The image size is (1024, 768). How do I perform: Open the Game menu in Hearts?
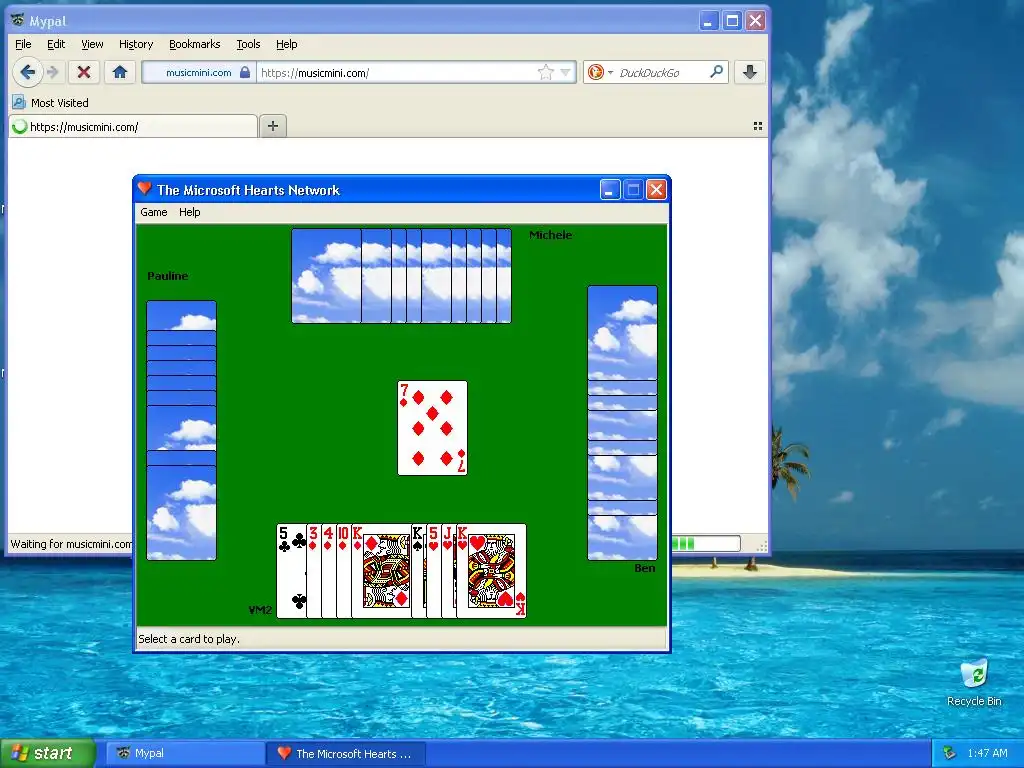(153, 212)
